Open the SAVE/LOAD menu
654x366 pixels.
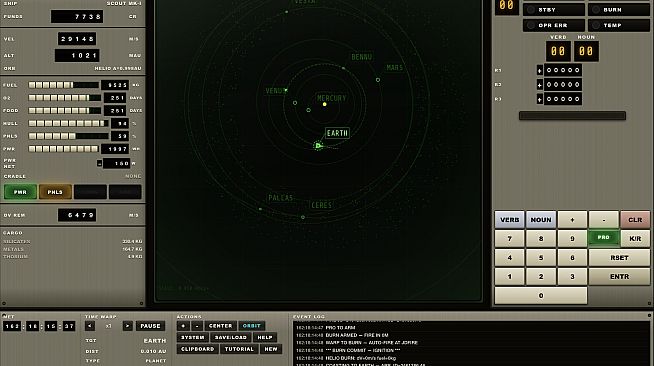pyautogui.click(x=231, y=337)
